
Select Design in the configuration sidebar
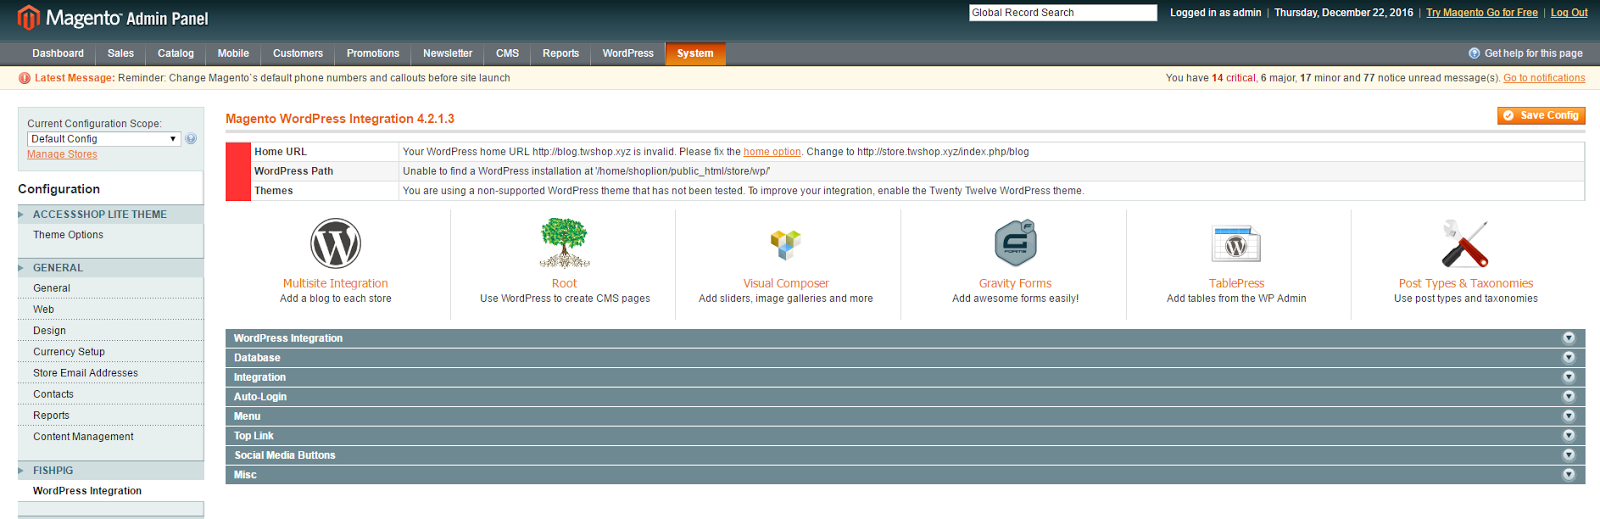pyautogui.click(x=49, y=331)
